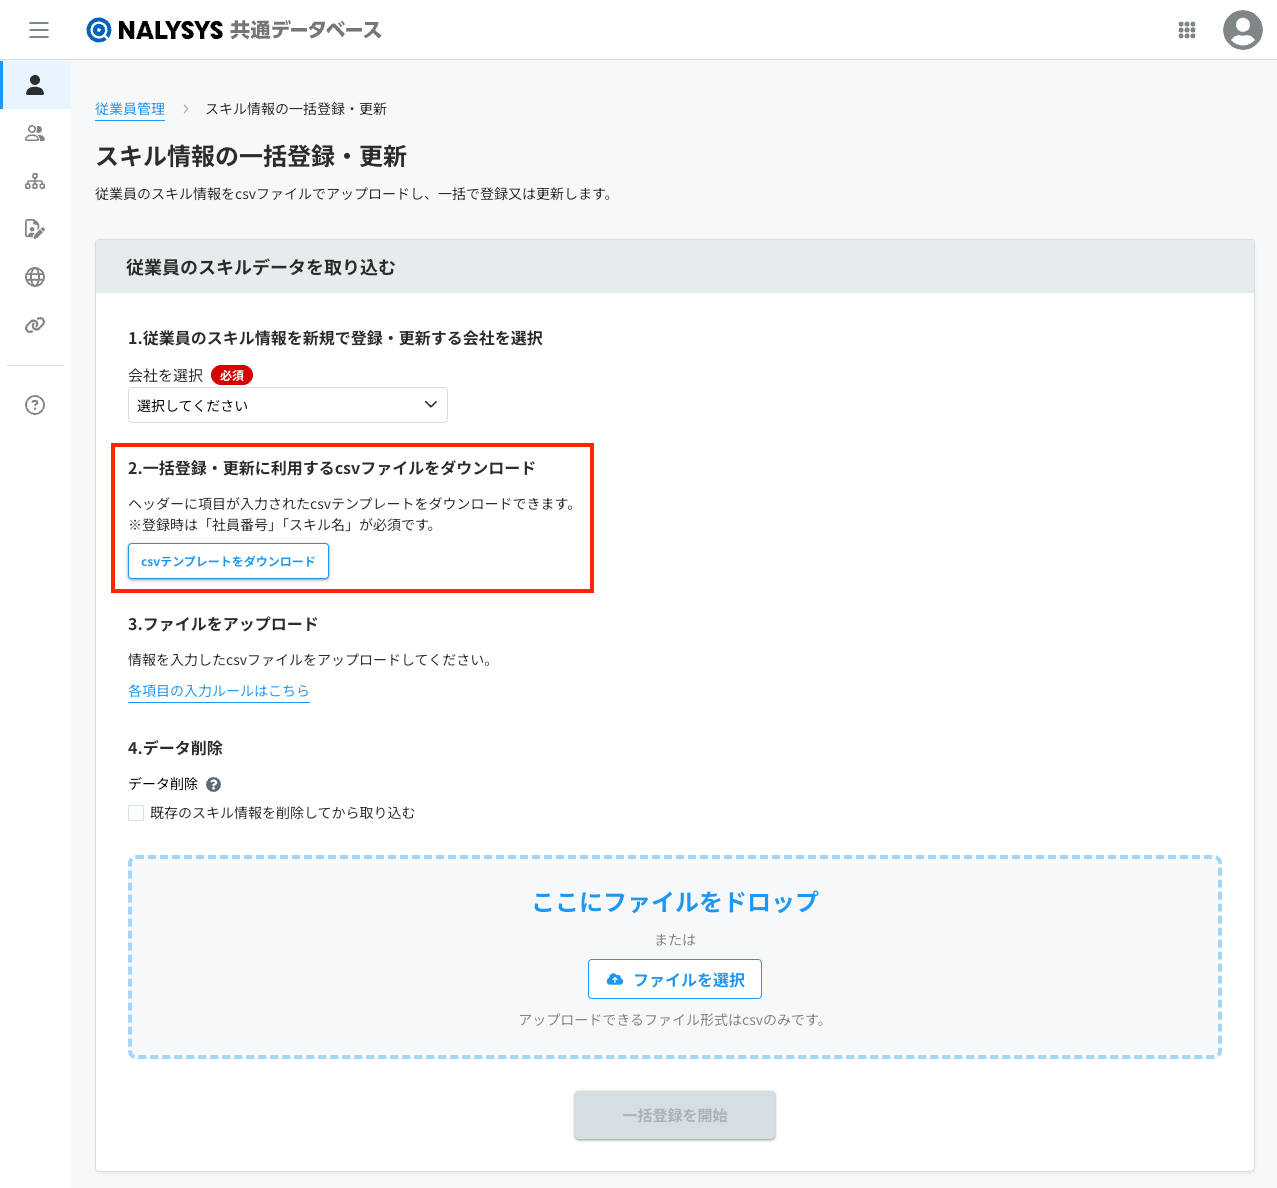The width and height of the screenshot is (1277, 1188).
Task: Open the document edit sidebar icon
Action: [x=35, y=229]
